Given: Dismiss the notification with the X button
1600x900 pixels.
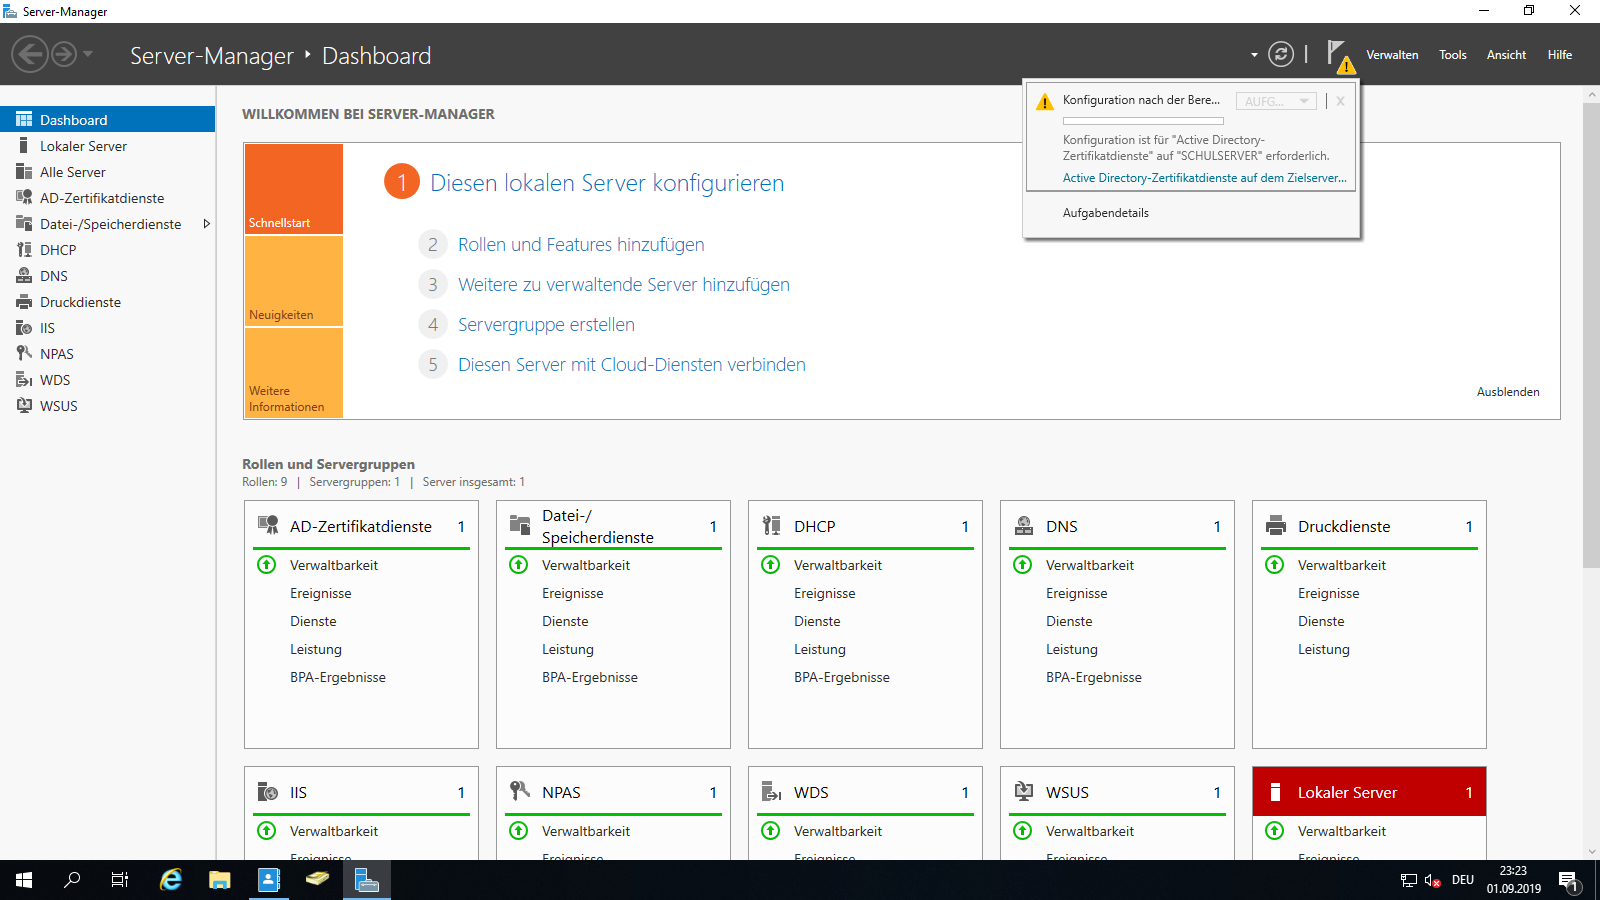Looking at the screenshot, I should coord(1340,101).
